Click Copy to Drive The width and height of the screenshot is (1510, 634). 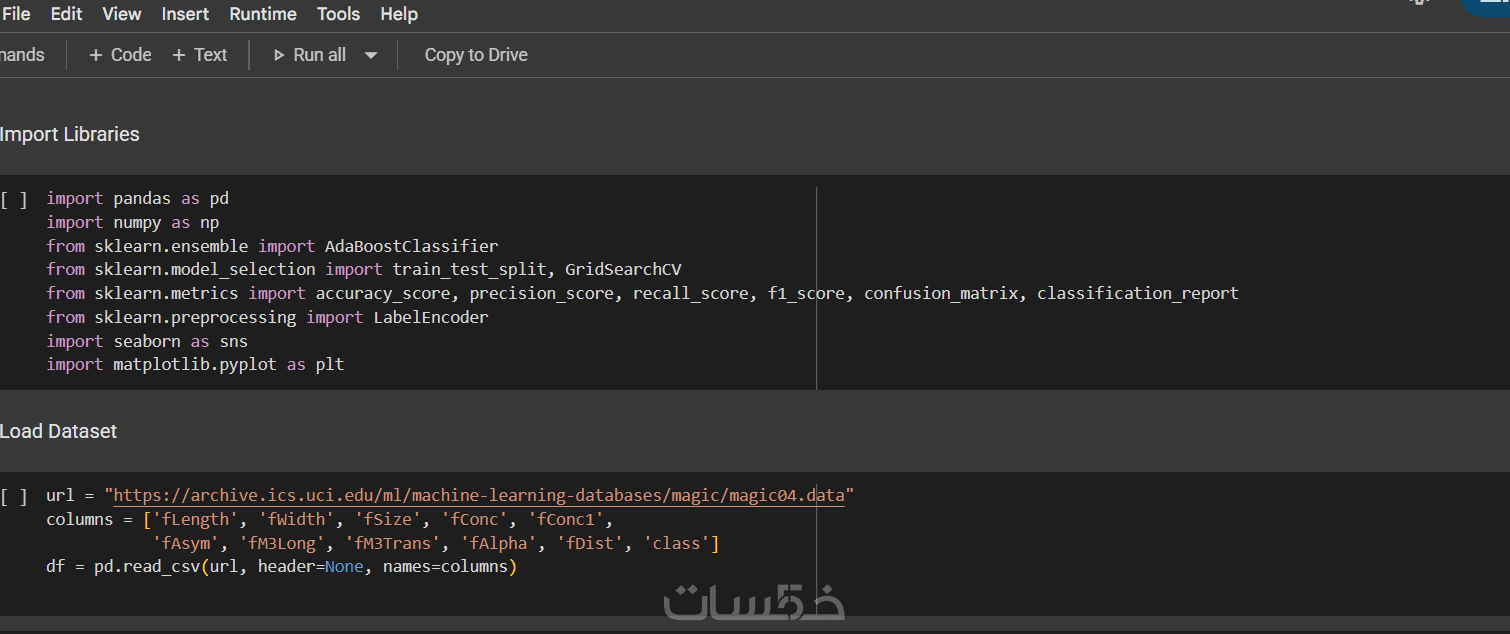(x=476, y=55)
